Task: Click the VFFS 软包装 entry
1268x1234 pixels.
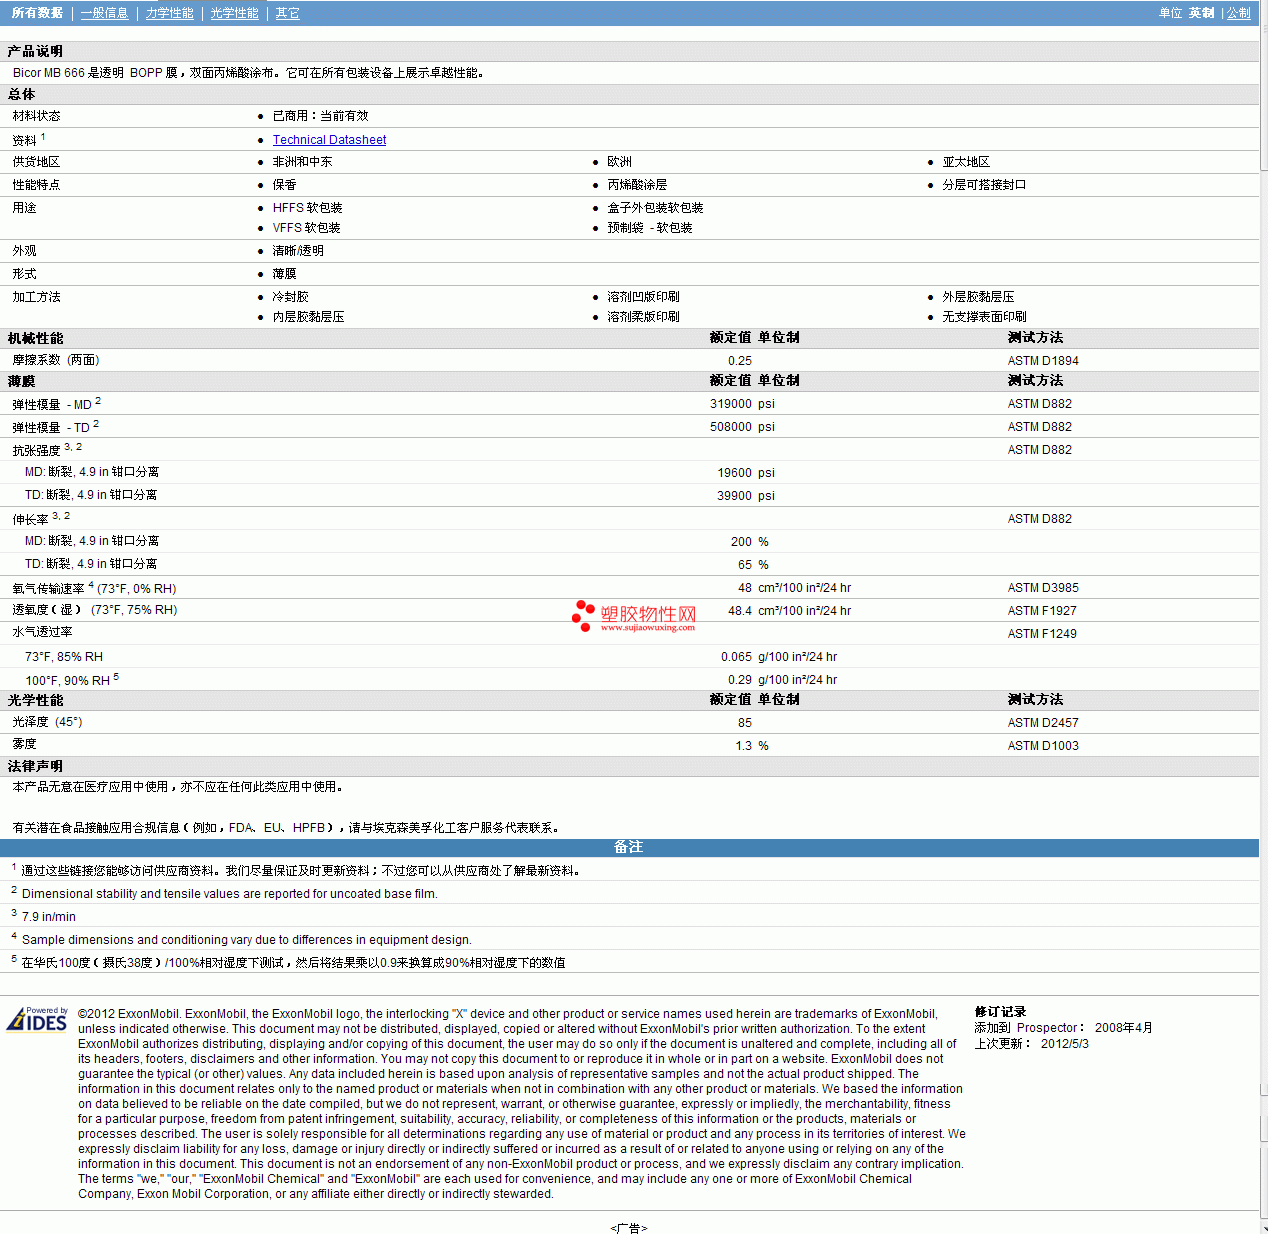Action: [306, 228]
